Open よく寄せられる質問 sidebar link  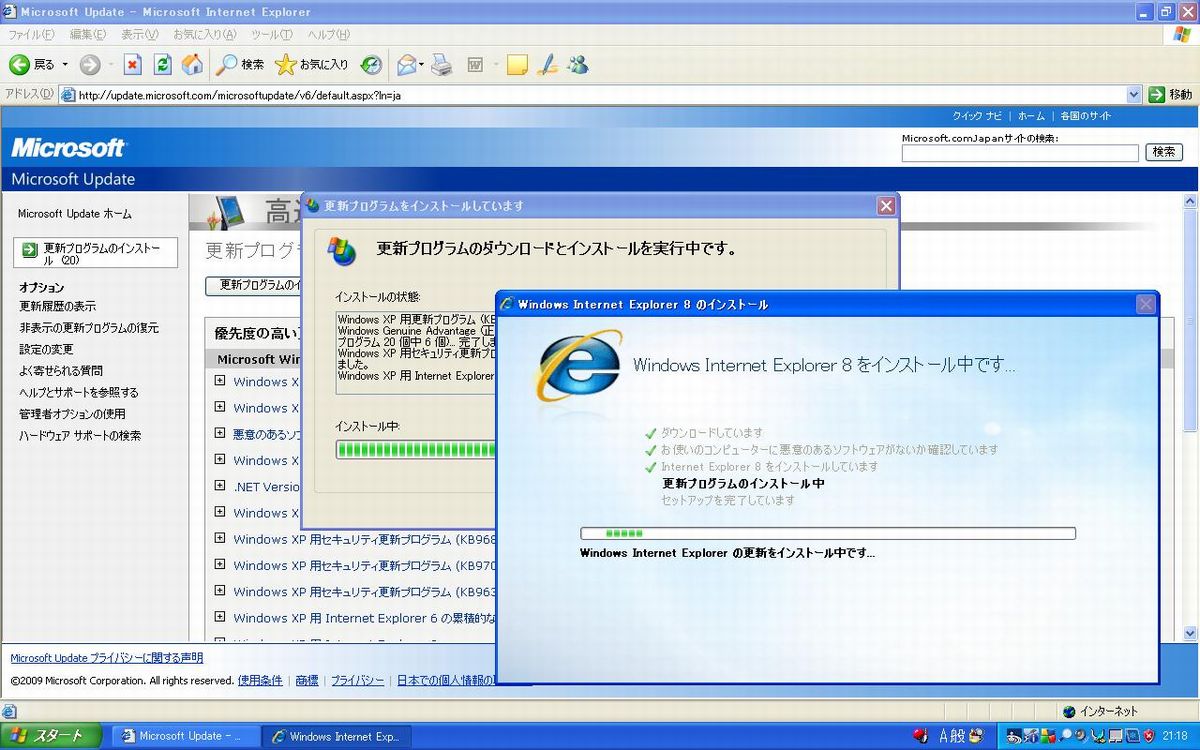pyautogui.click(x=61, y=371)
